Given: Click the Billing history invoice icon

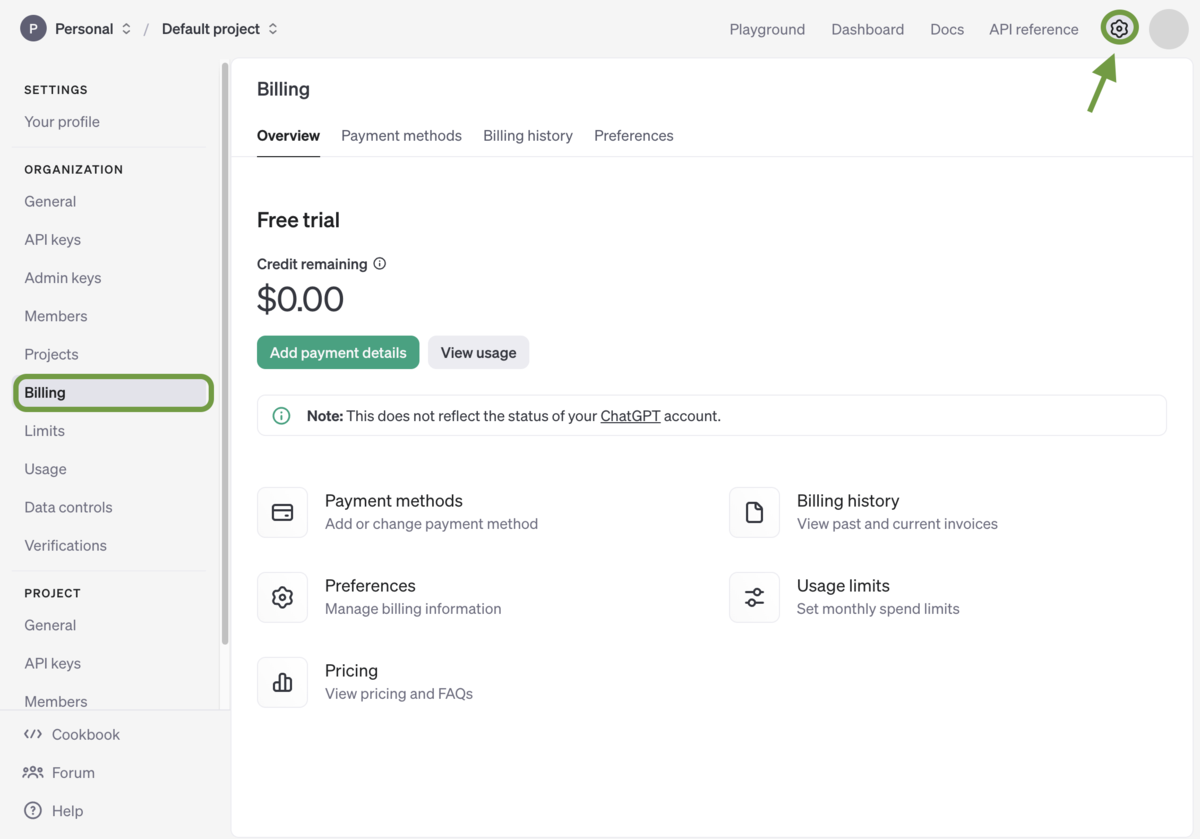Looking at the screenshot, I should pos(754,511).
